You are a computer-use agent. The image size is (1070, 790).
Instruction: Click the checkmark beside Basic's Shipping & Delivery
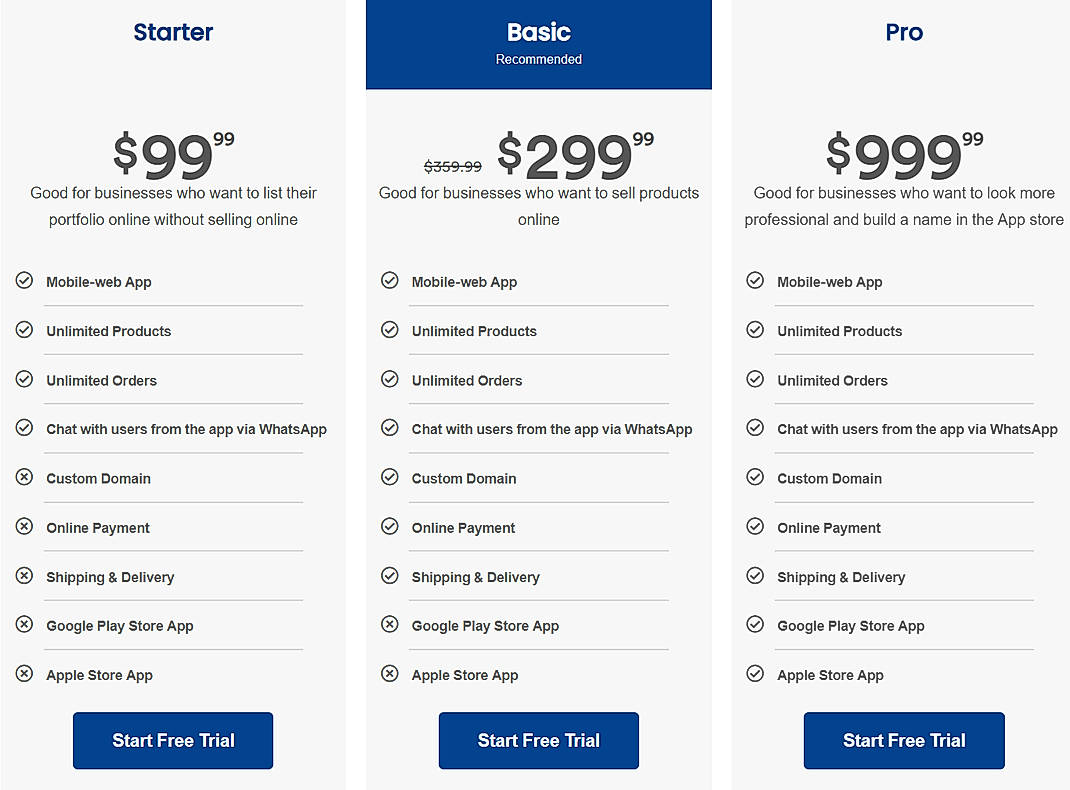[390, 576]
